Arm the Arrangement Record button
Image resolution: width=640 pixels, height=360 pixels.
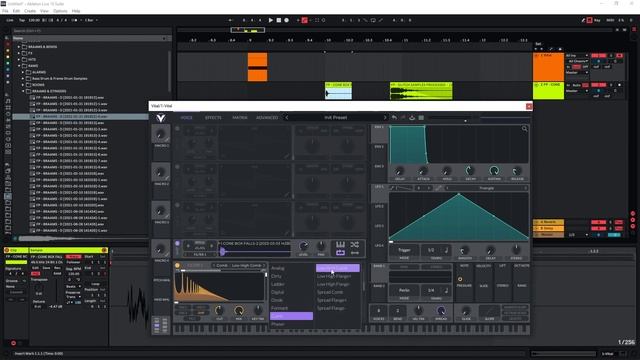tap(287, 20)
